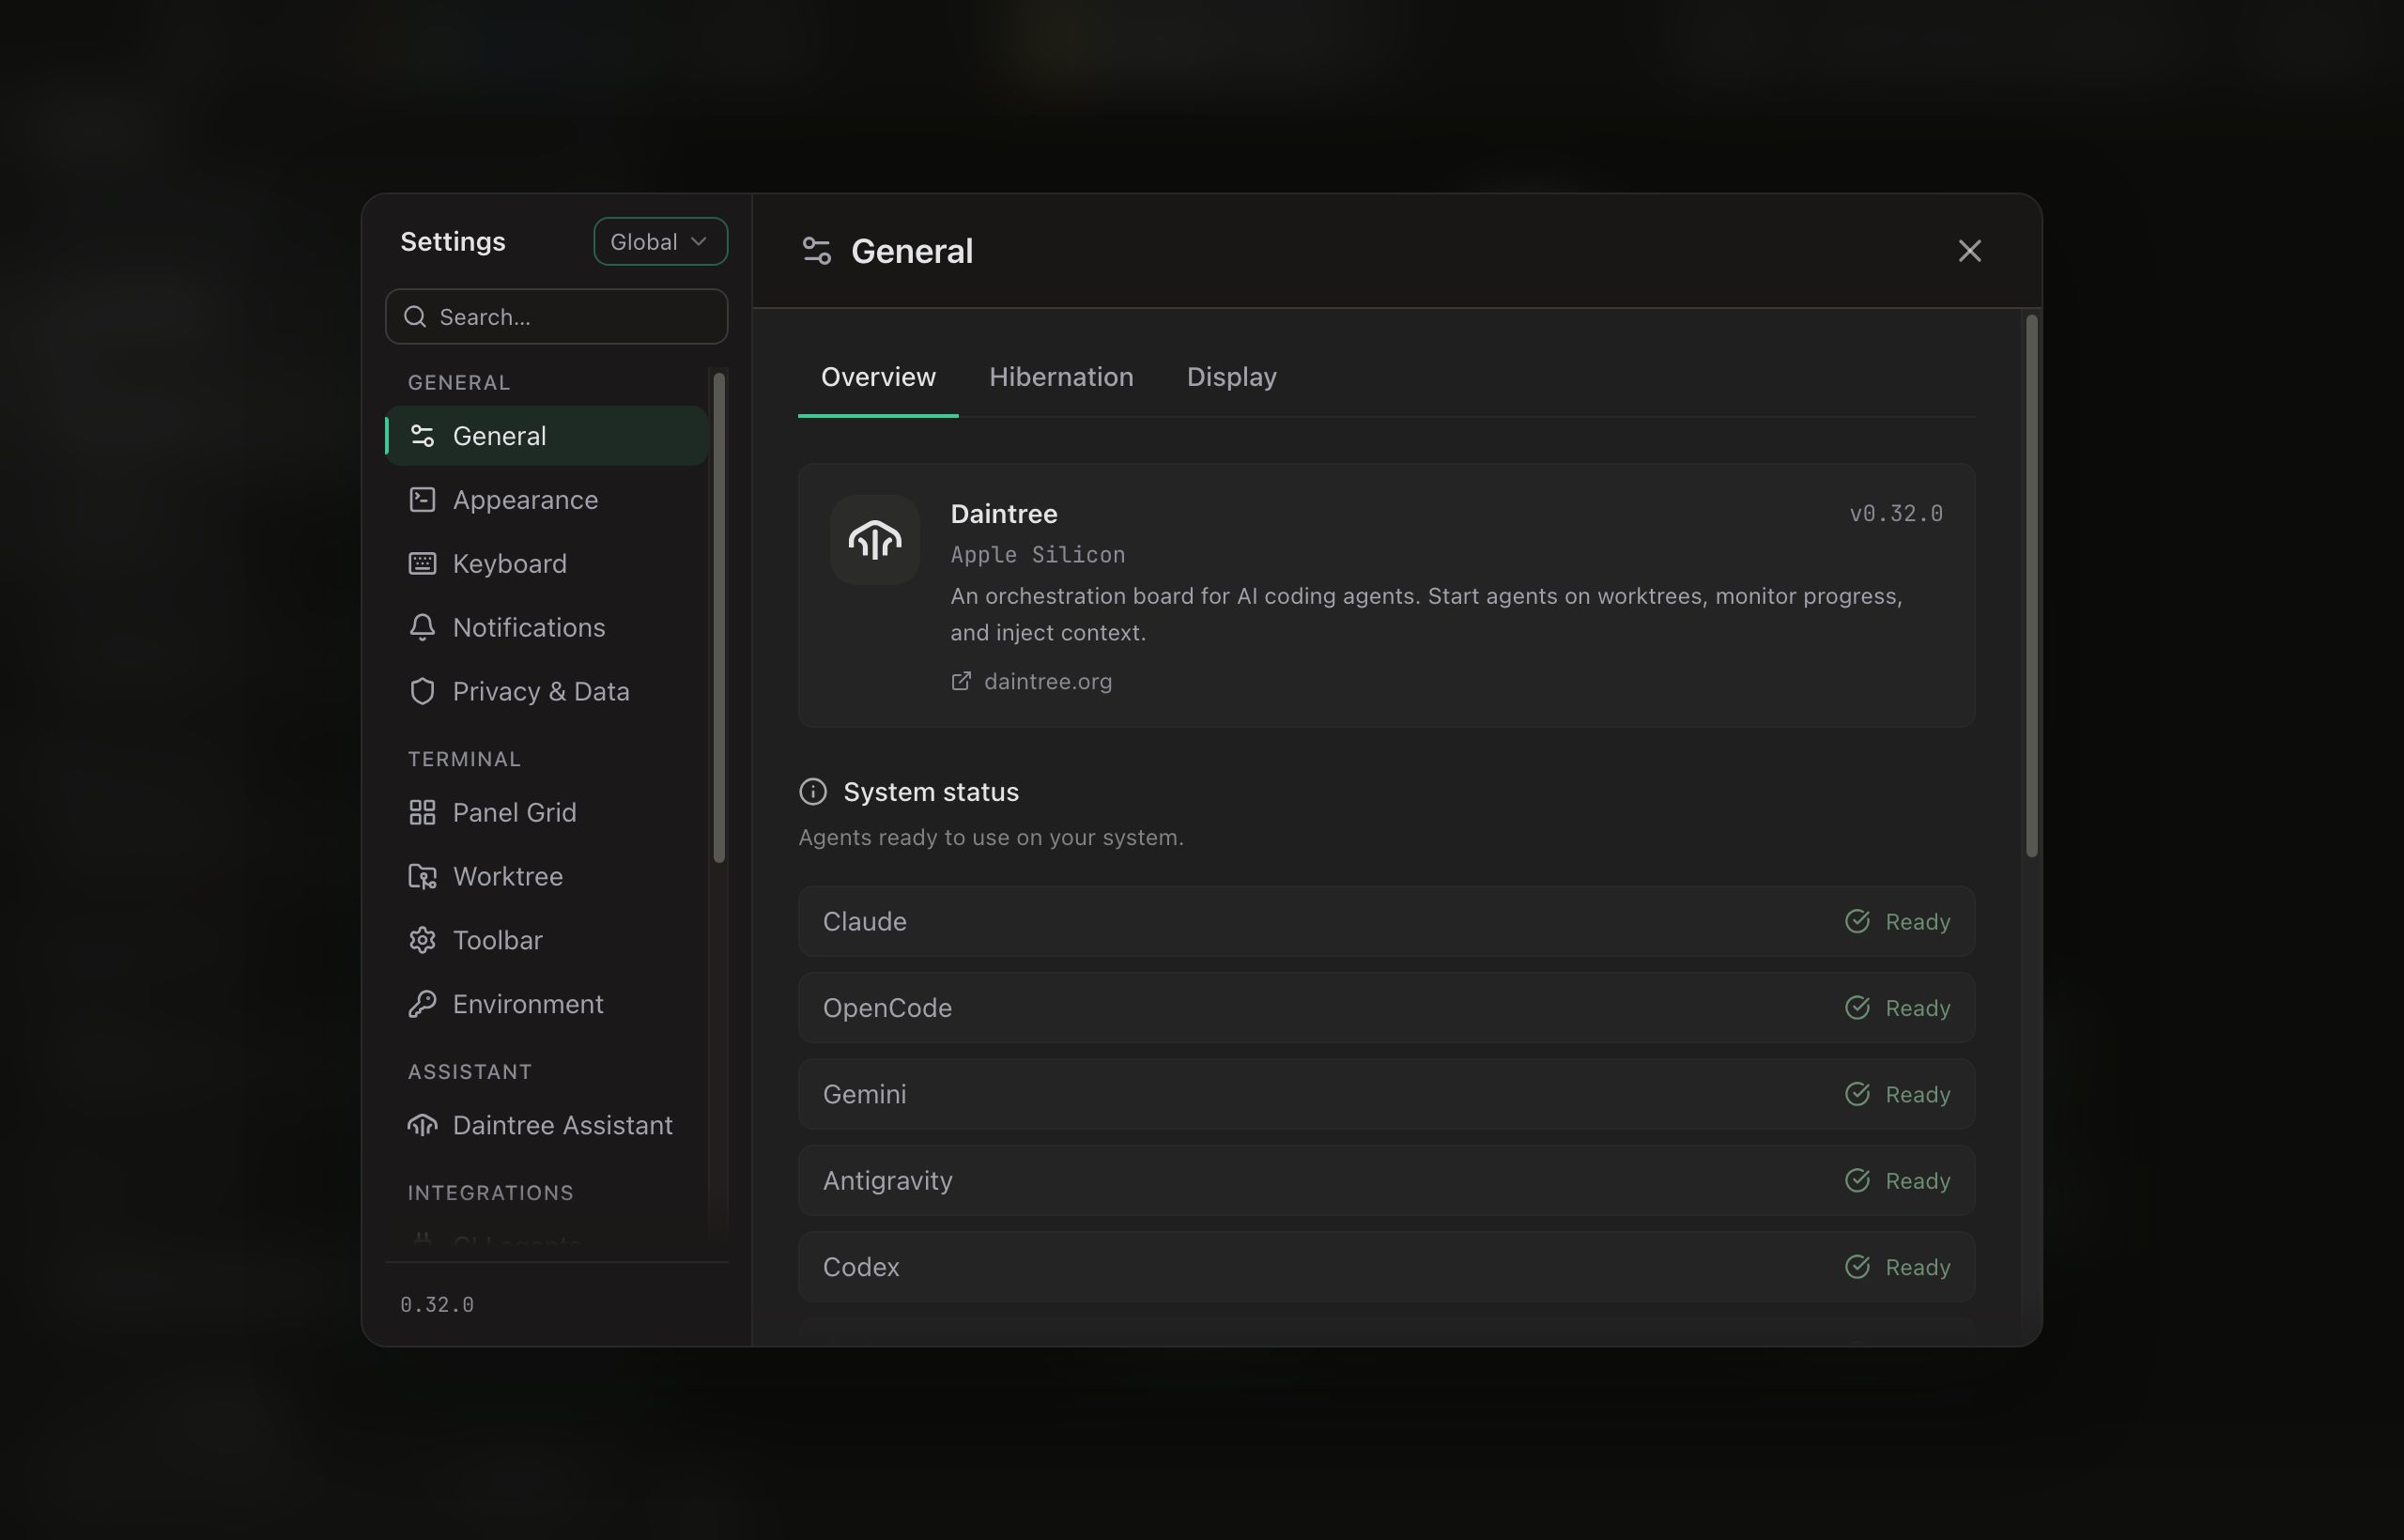This screenshot has width=2404, height=1540.
Task: Open the Daintree Assistant settings
Action: point(547,1126)
